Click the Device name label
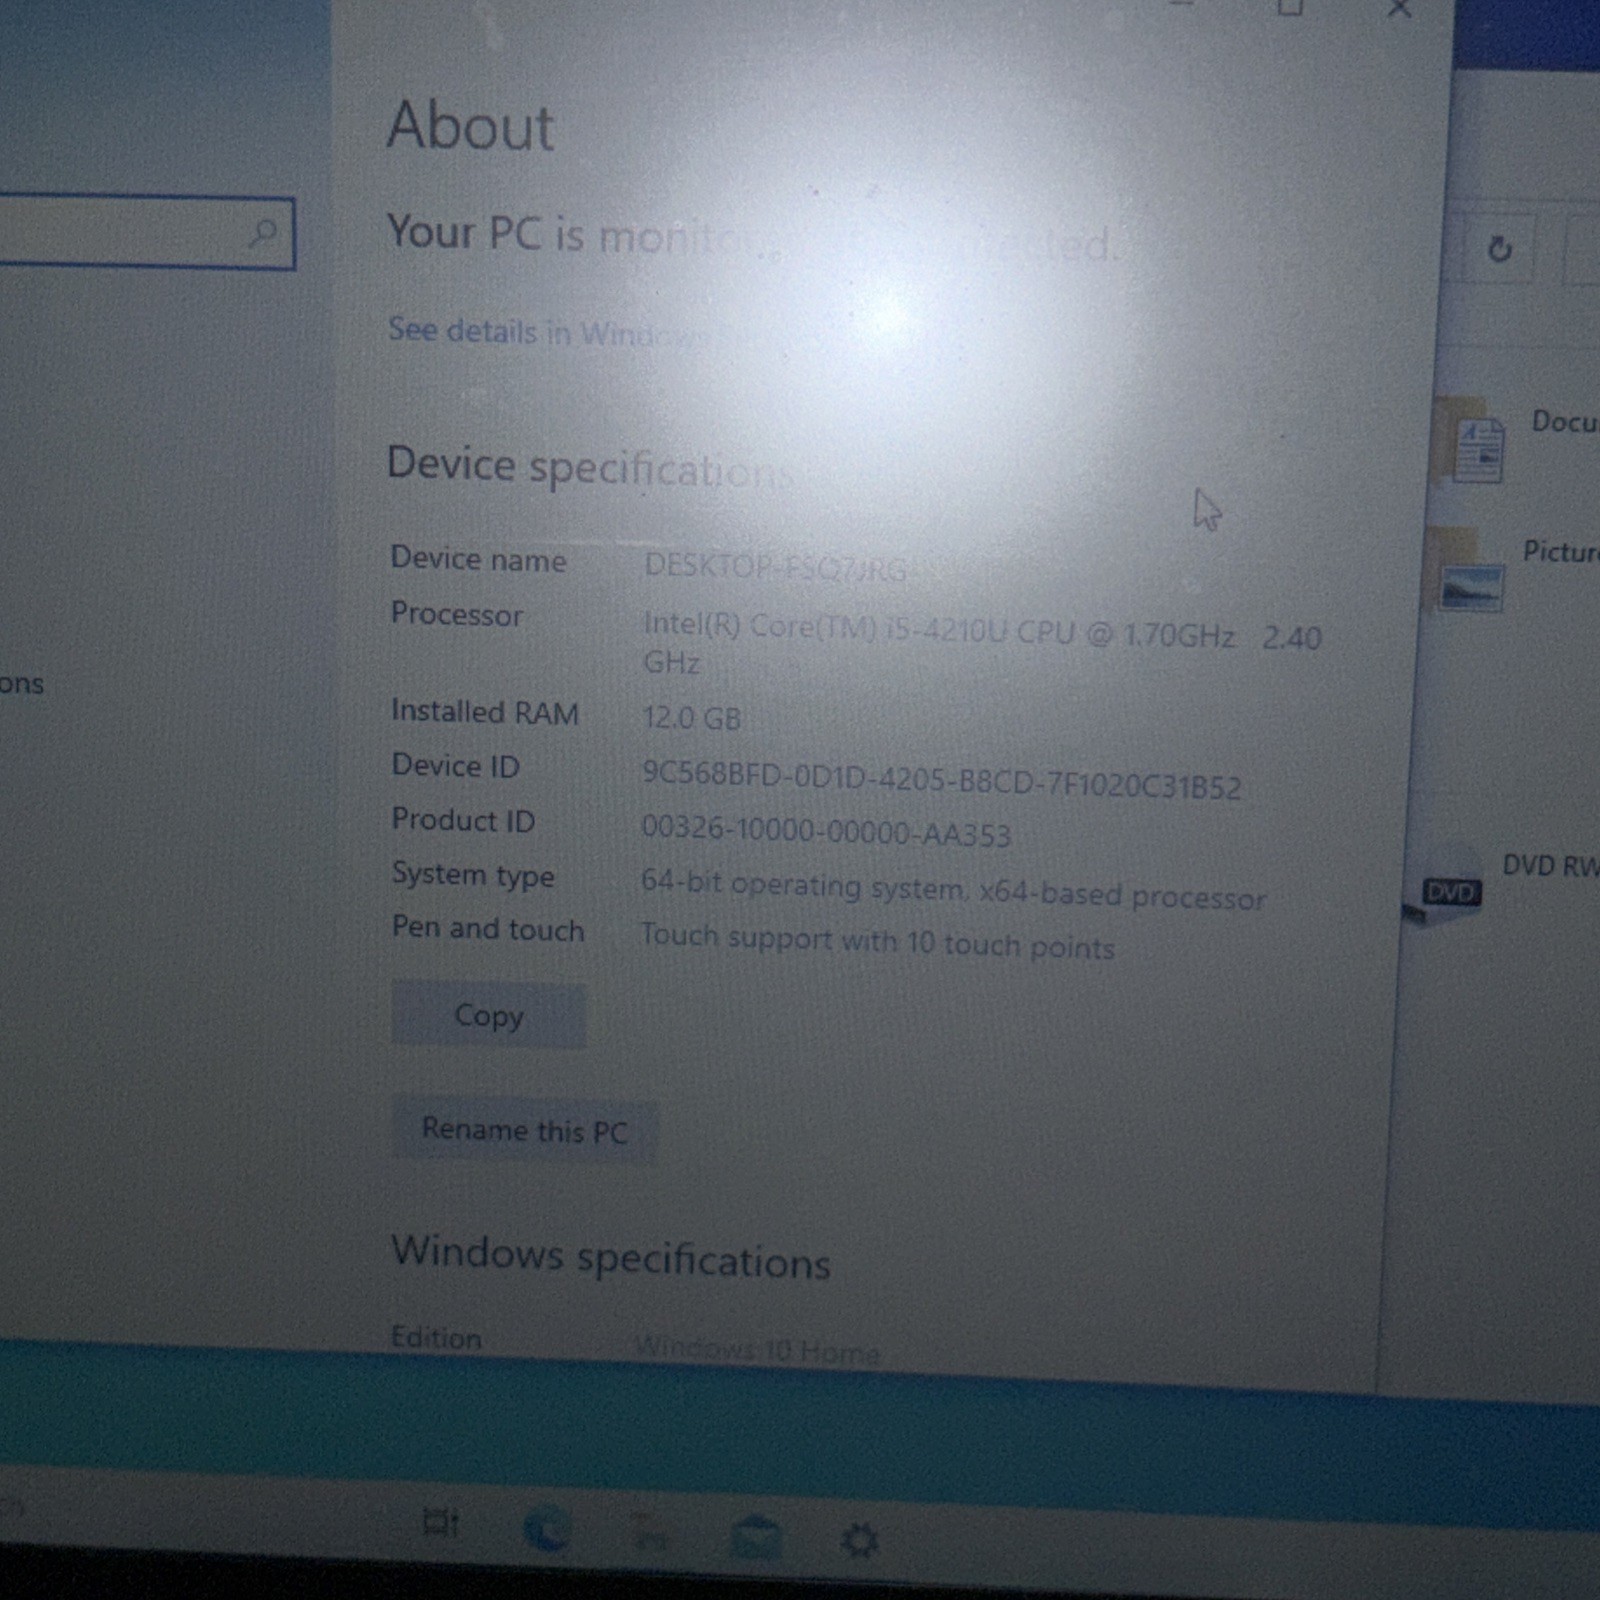This screenshot has height=1600, width=1600. 478,559
